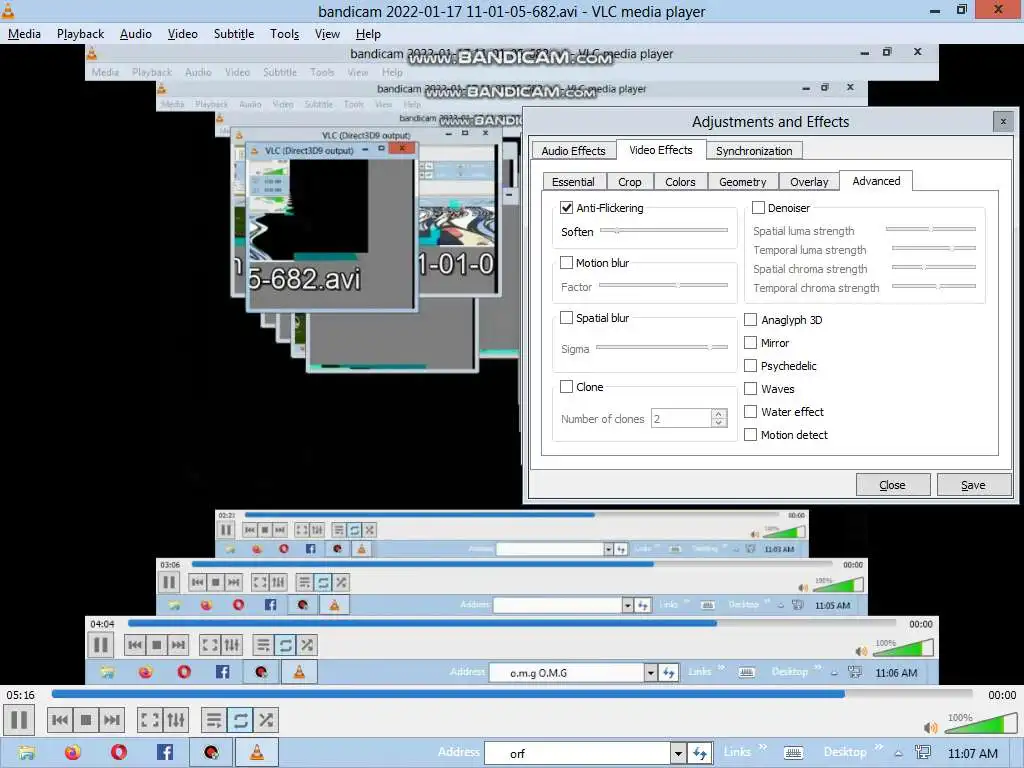Switch to the Audio Effects tab
Screen dimensions: 1024x768
(573, 151)
